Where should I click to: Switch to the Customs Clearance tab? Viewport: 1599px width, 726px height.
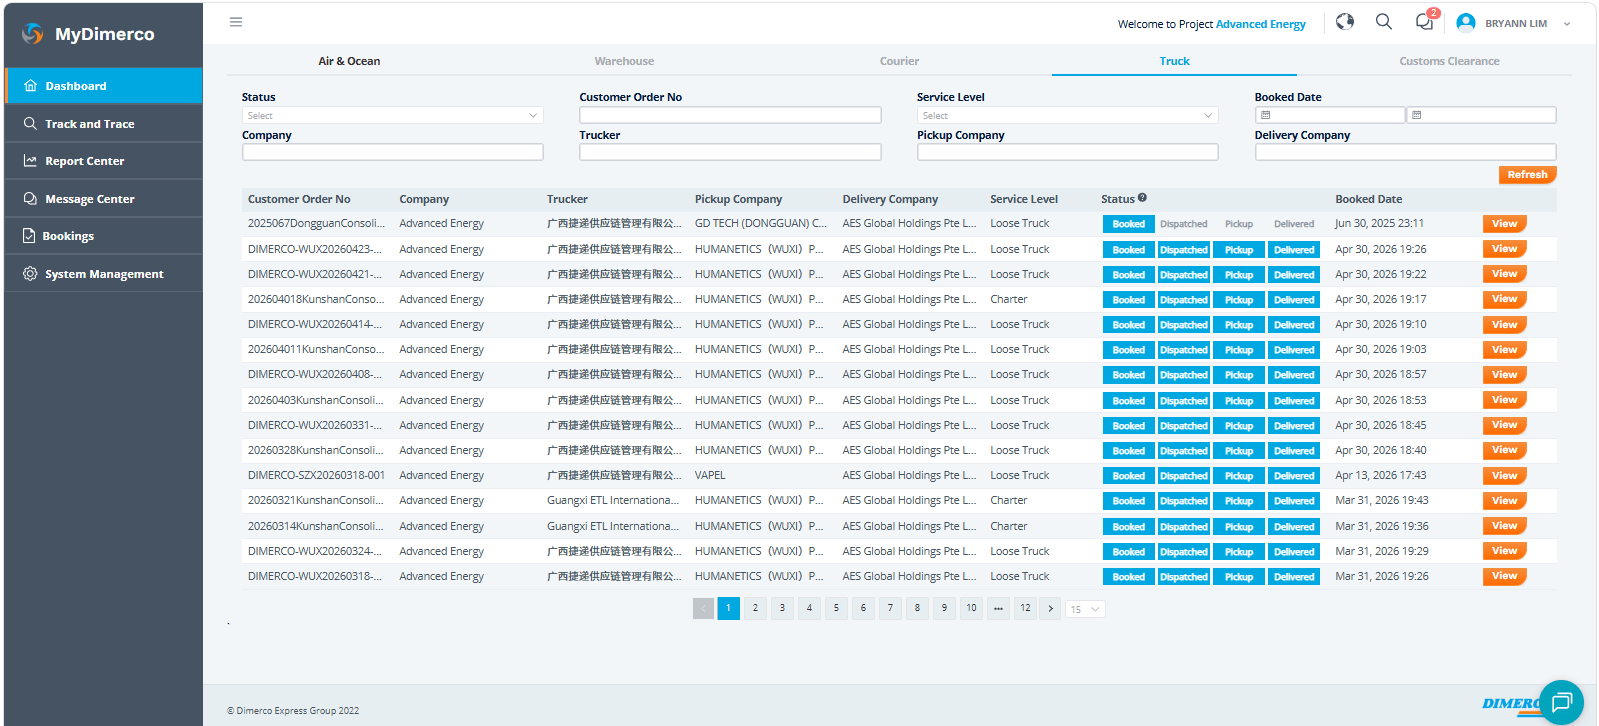click(1449, 61)
